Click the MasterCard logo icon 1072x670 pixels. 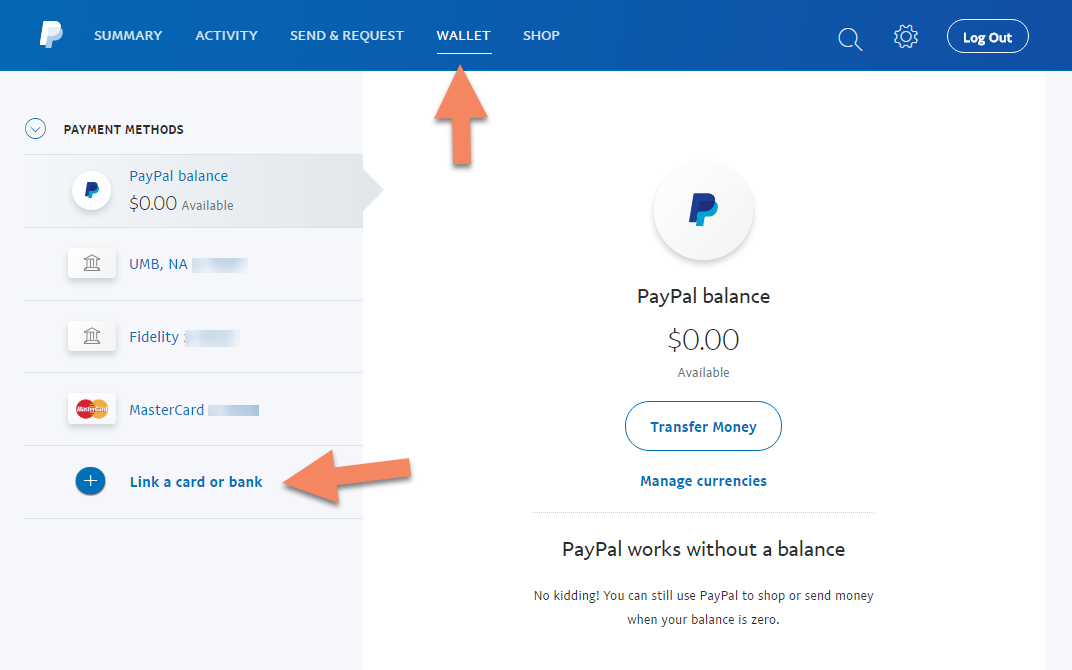(x=92, y=409)
